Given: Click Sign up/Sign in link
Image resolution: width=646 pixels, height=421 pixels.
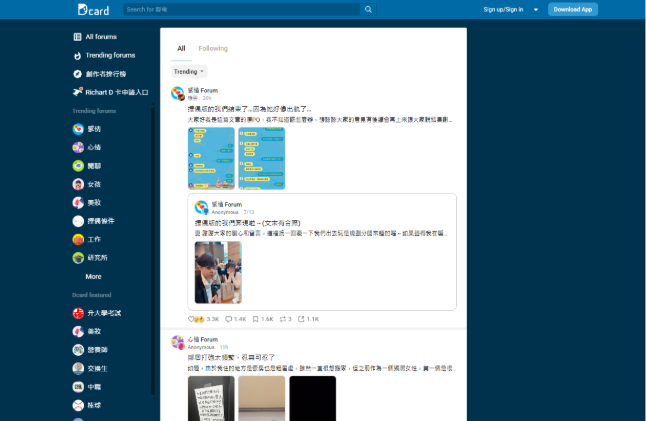Looking at the screenshot, I should 503,9.
